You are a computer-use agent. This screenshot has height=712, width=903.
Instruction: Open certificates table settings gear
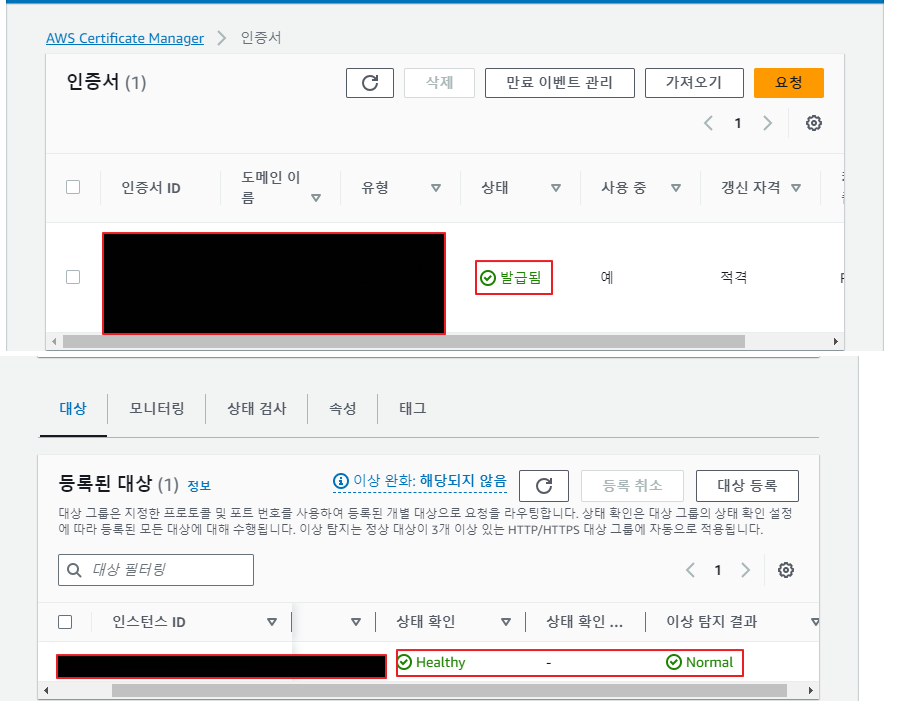[x=813, y=123]
